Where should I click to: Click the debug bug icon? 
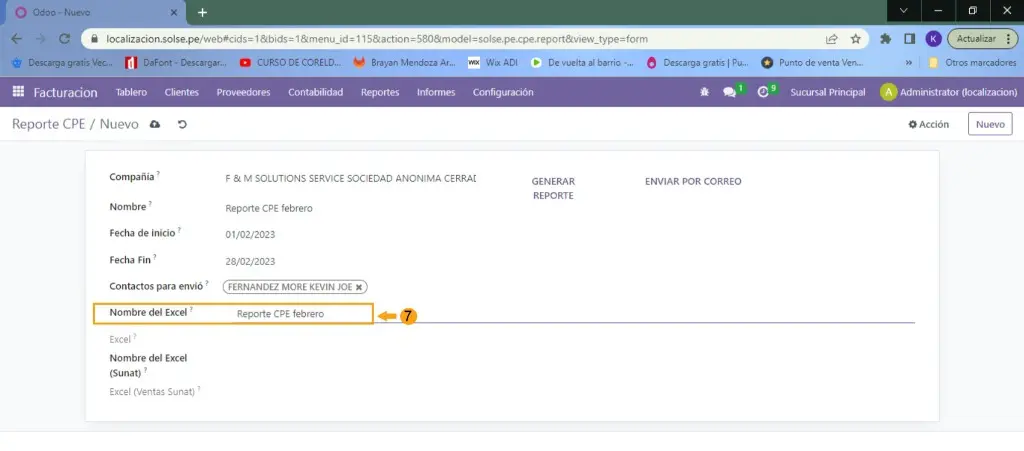pyautogui.click(x=704, y=92)
